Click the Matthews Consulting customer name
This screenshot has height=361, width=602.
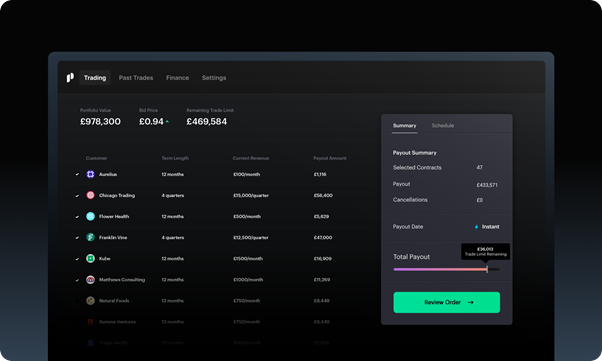[x=122, y=280]
